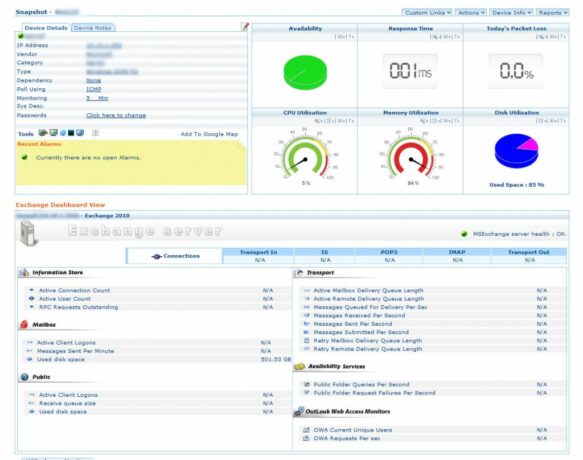
Task: Click the OutLook Web Access Monitors icon
Action: coord(299,411)
